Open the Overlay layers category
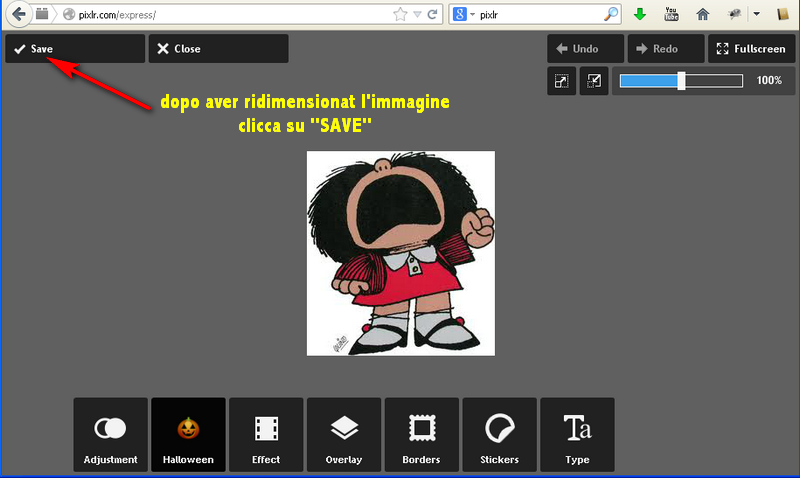800x478 pixels. (344, 435)
